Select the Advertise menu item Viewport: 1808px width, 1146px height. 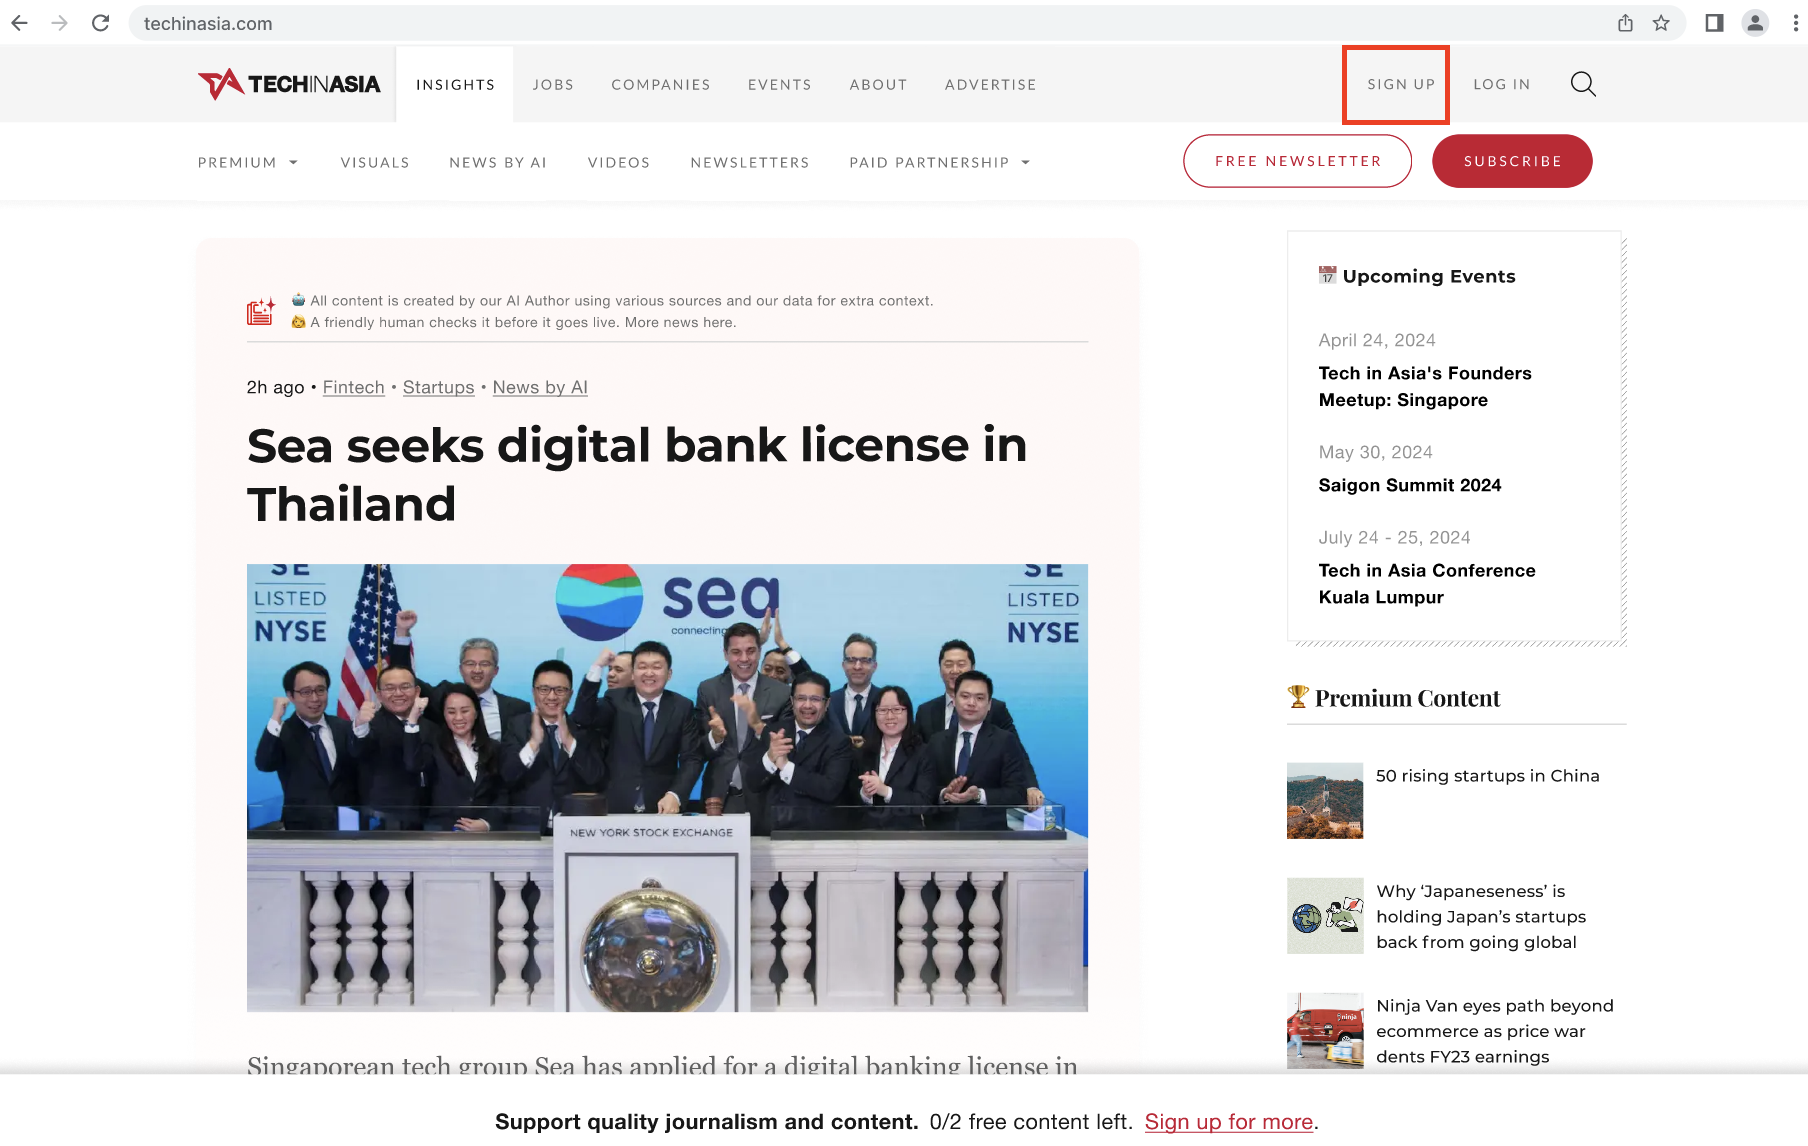coord(991,84)
